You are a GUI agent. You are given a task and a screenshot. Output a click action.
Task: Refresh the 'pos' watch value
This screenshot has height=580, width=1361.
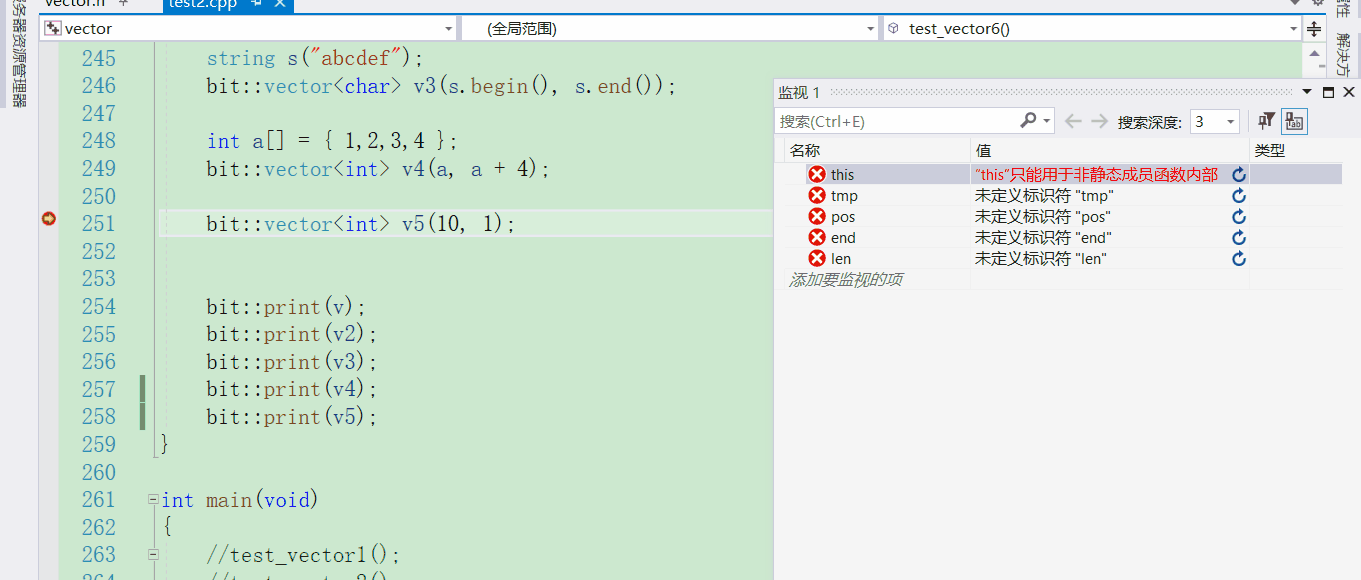point(1239,217)
